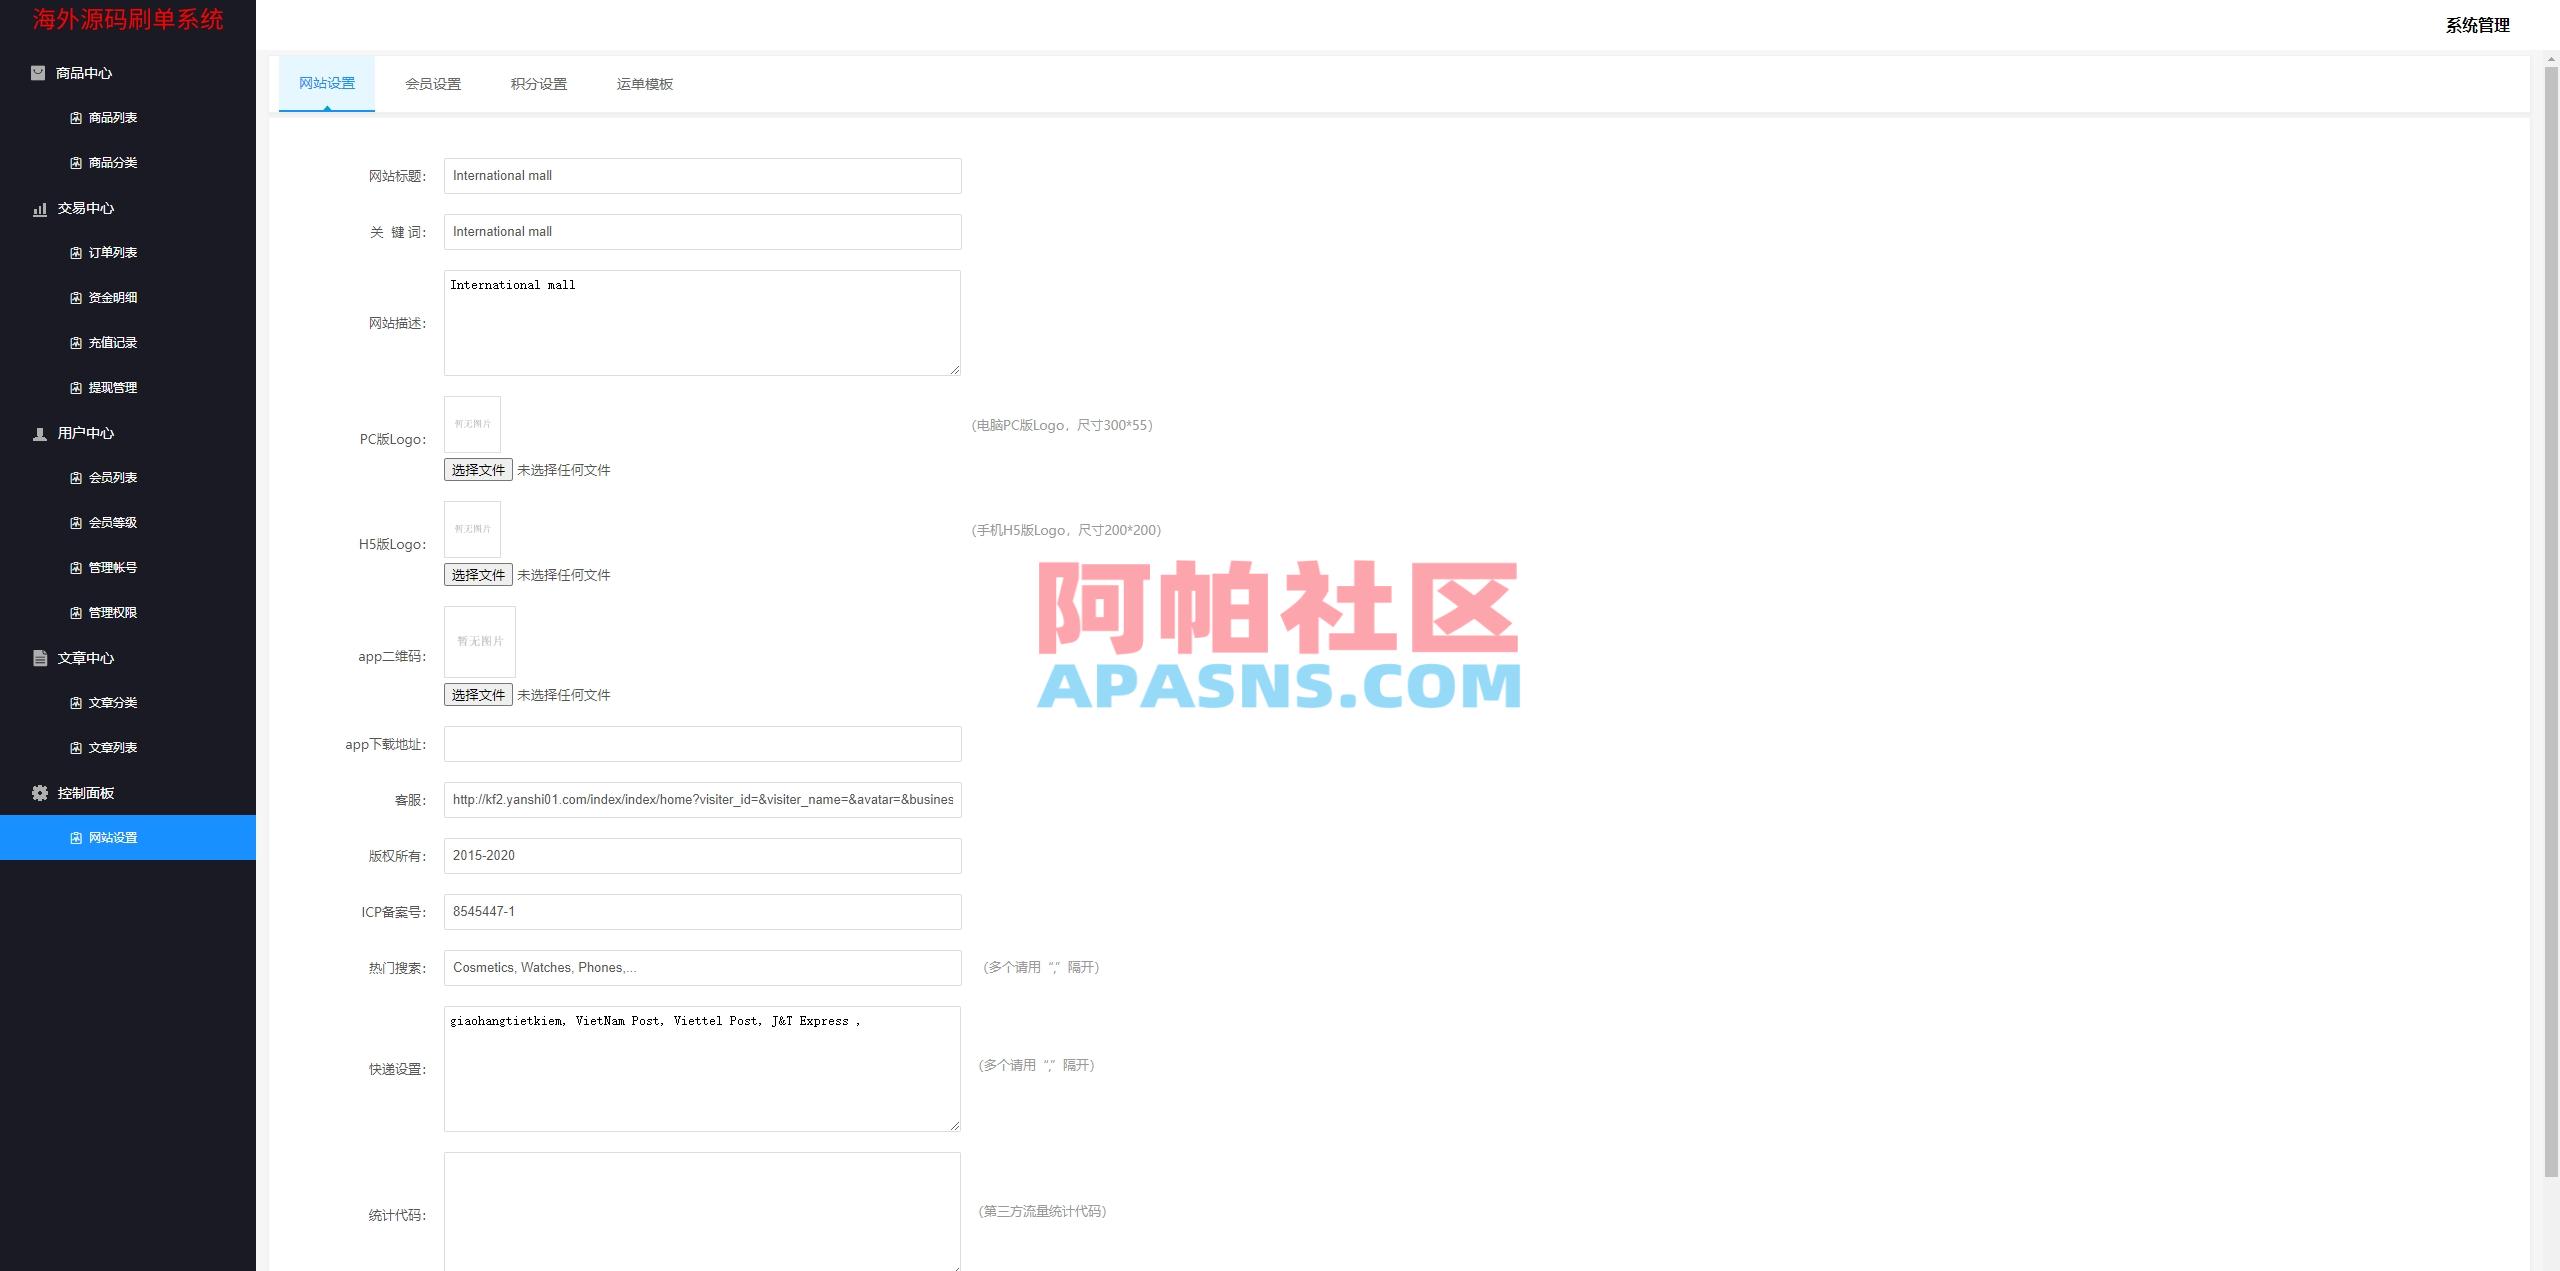Switch to the 会员设置 tab

tap(433, 84)
